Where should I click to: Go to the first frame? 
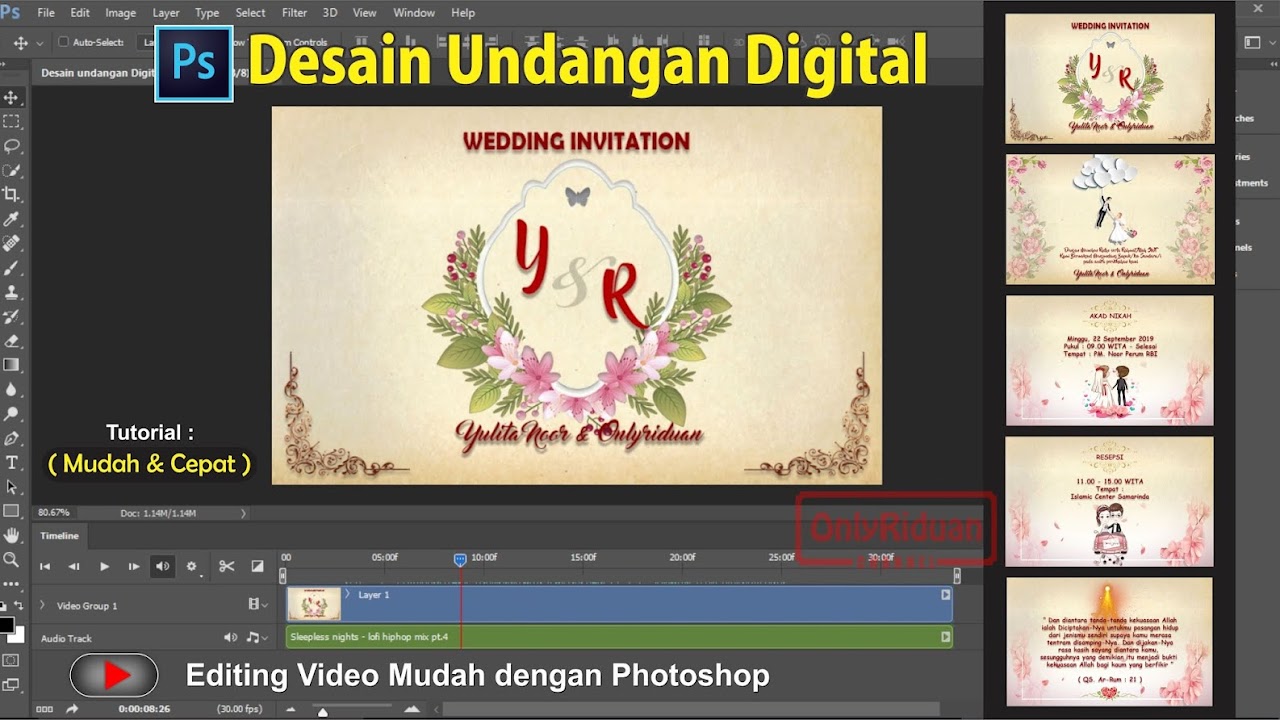45,566
